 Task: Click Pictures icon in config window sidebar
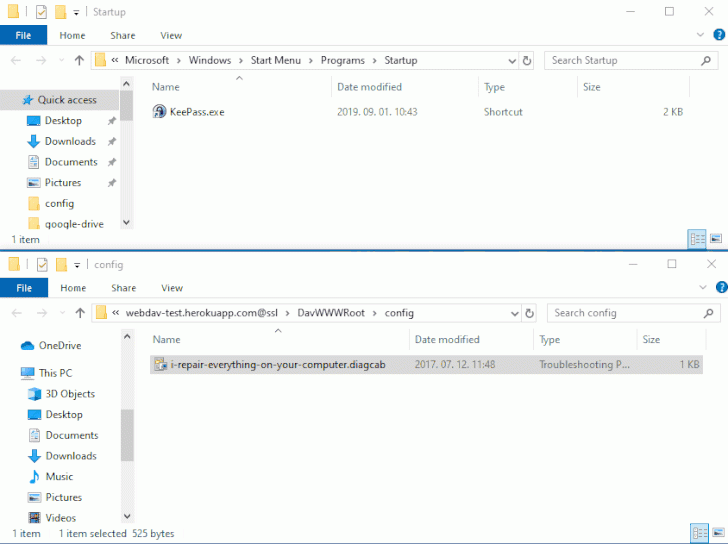point(34,497)
